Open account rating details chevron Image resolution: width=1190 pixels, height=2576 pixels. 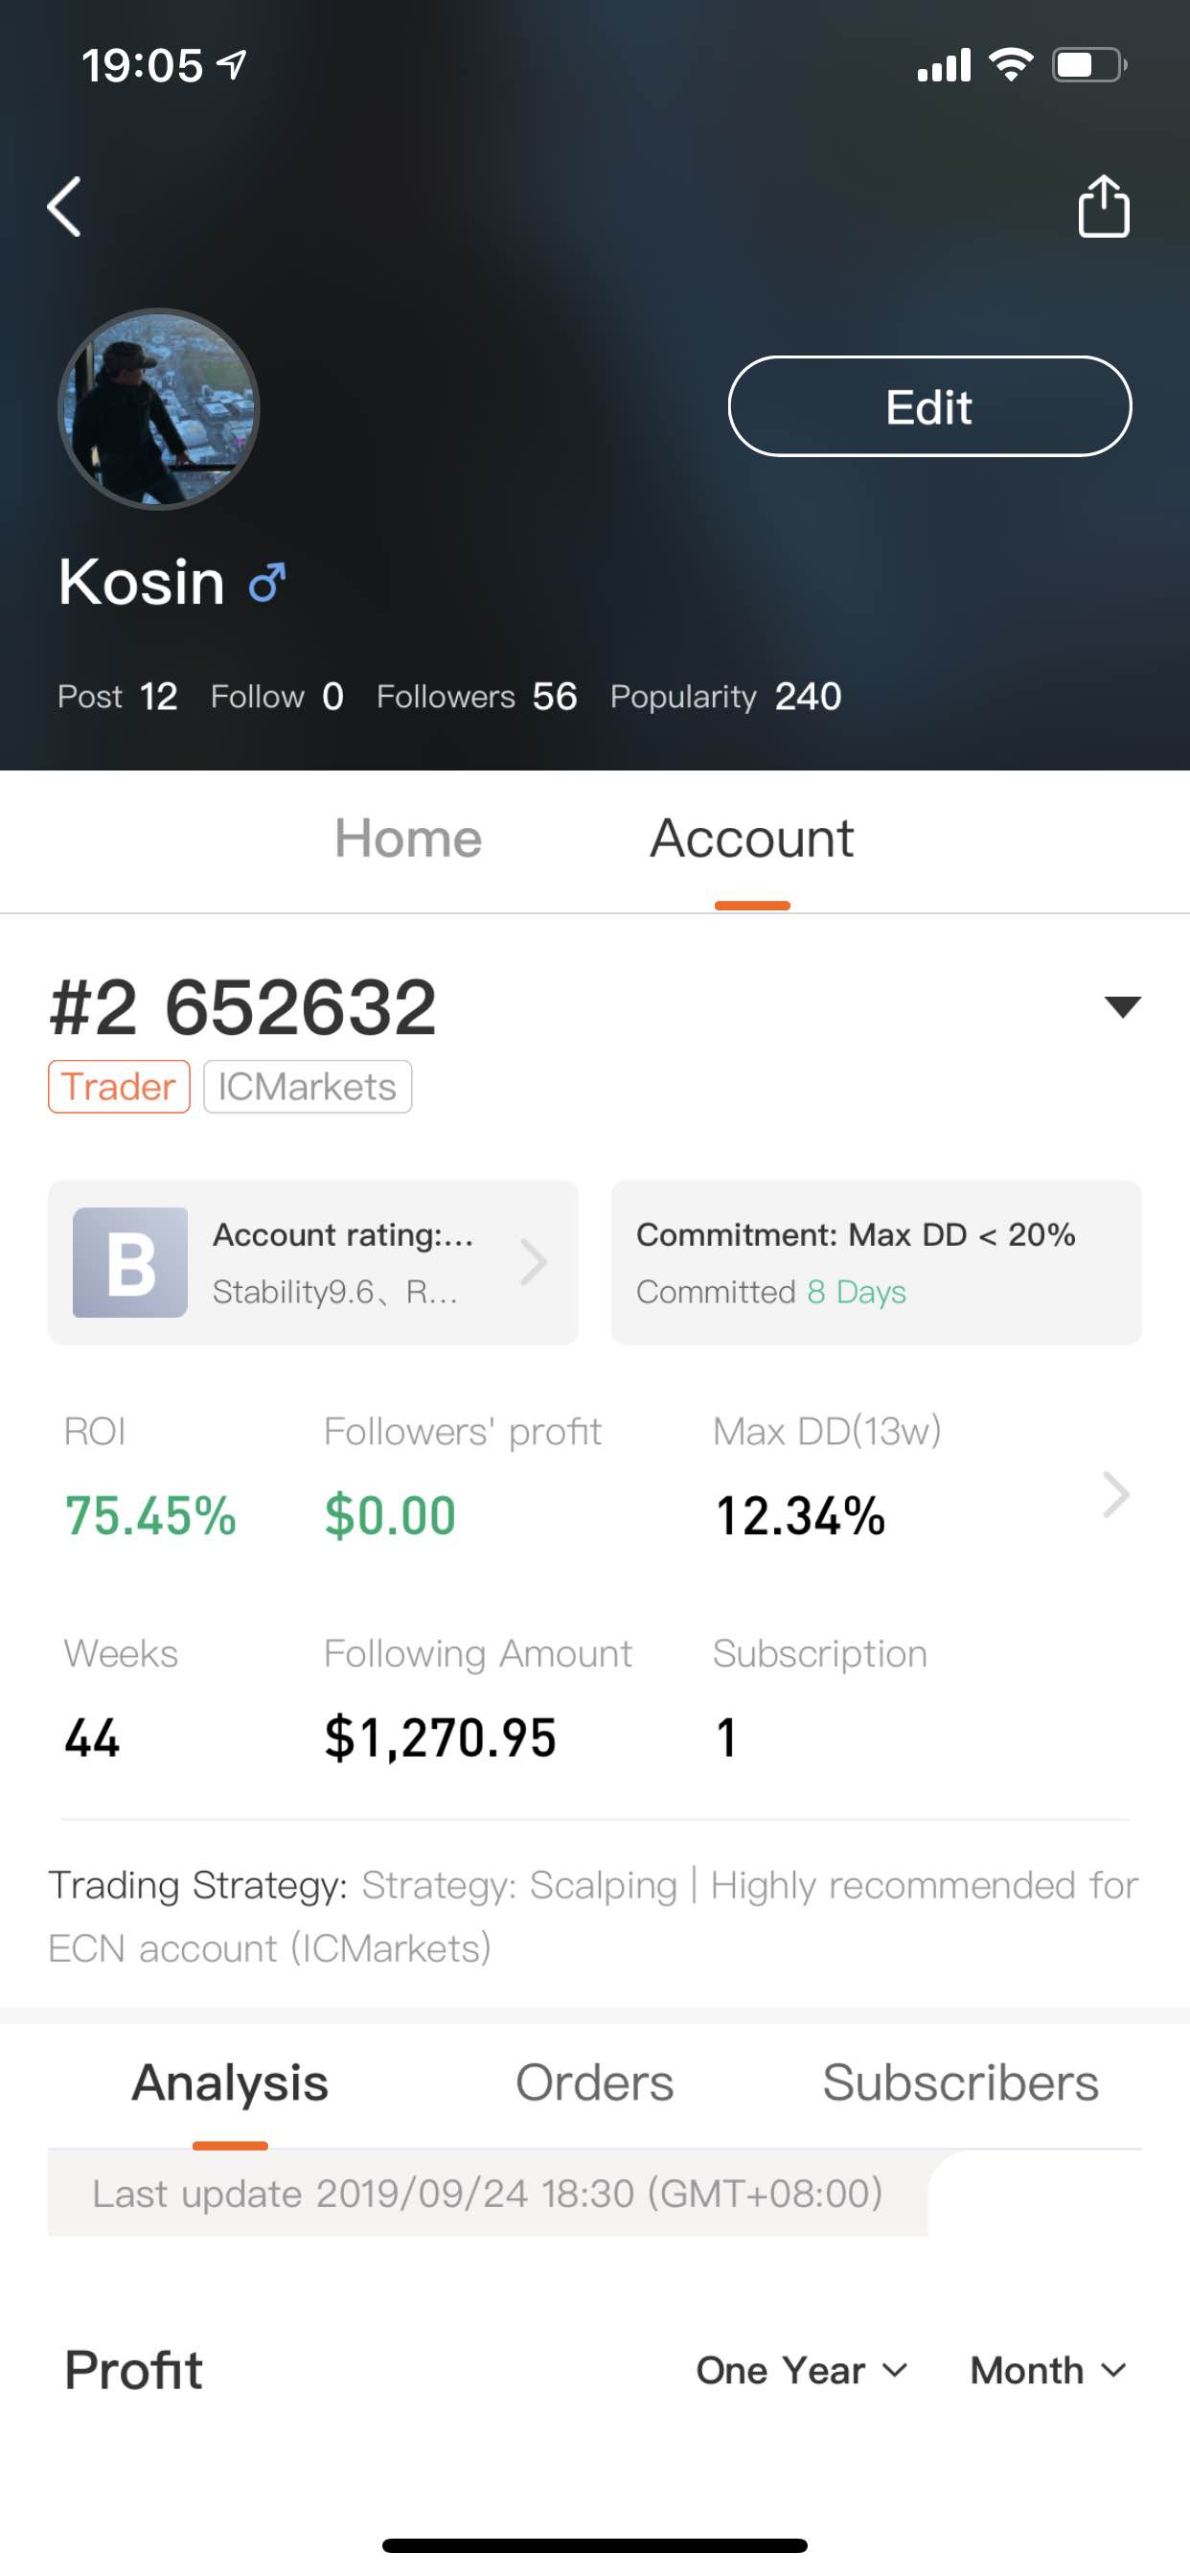(x=534, y=1261)
